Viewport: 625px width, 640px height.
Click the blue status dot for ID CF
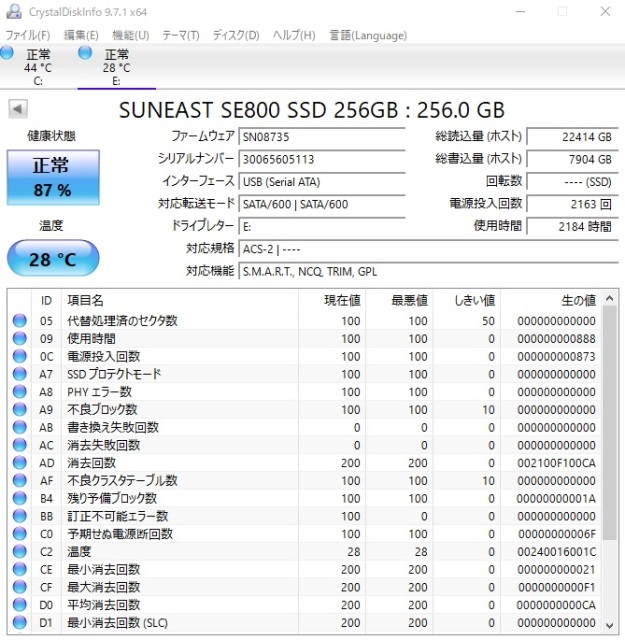coord(19,587)
